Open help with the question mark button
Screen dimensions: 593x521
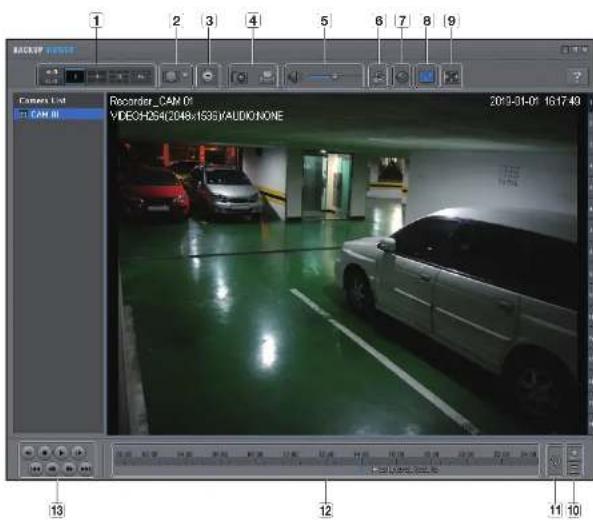pos(577,77)
